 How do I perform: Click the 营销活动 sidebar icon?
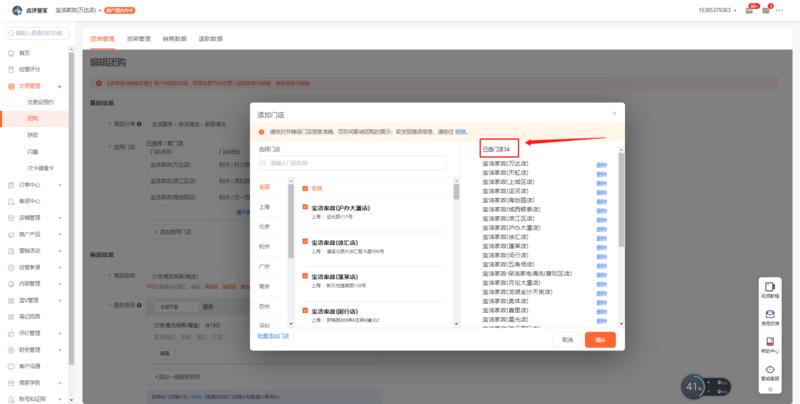[11, 251]
